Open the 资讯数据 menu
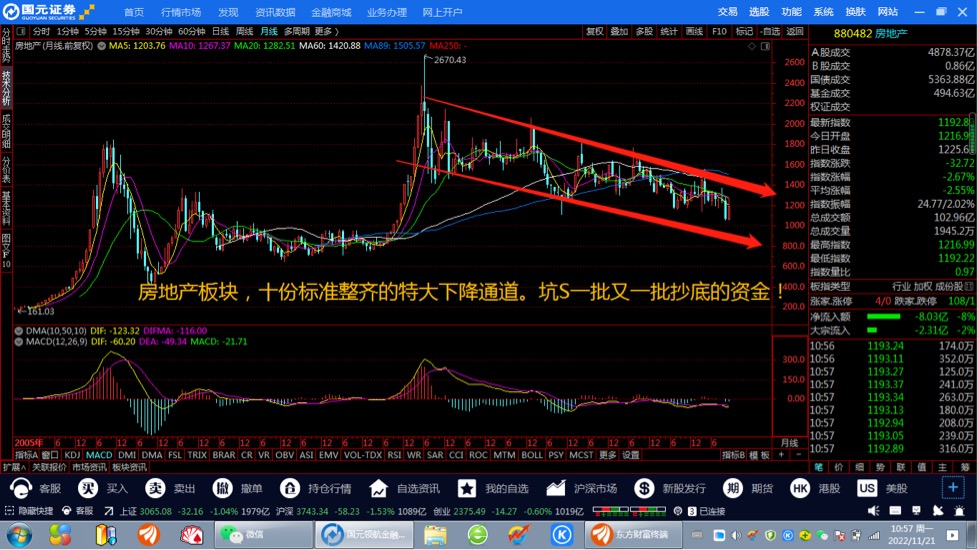The height and width of the screenshot is (550, 977). tap(275, 12)
